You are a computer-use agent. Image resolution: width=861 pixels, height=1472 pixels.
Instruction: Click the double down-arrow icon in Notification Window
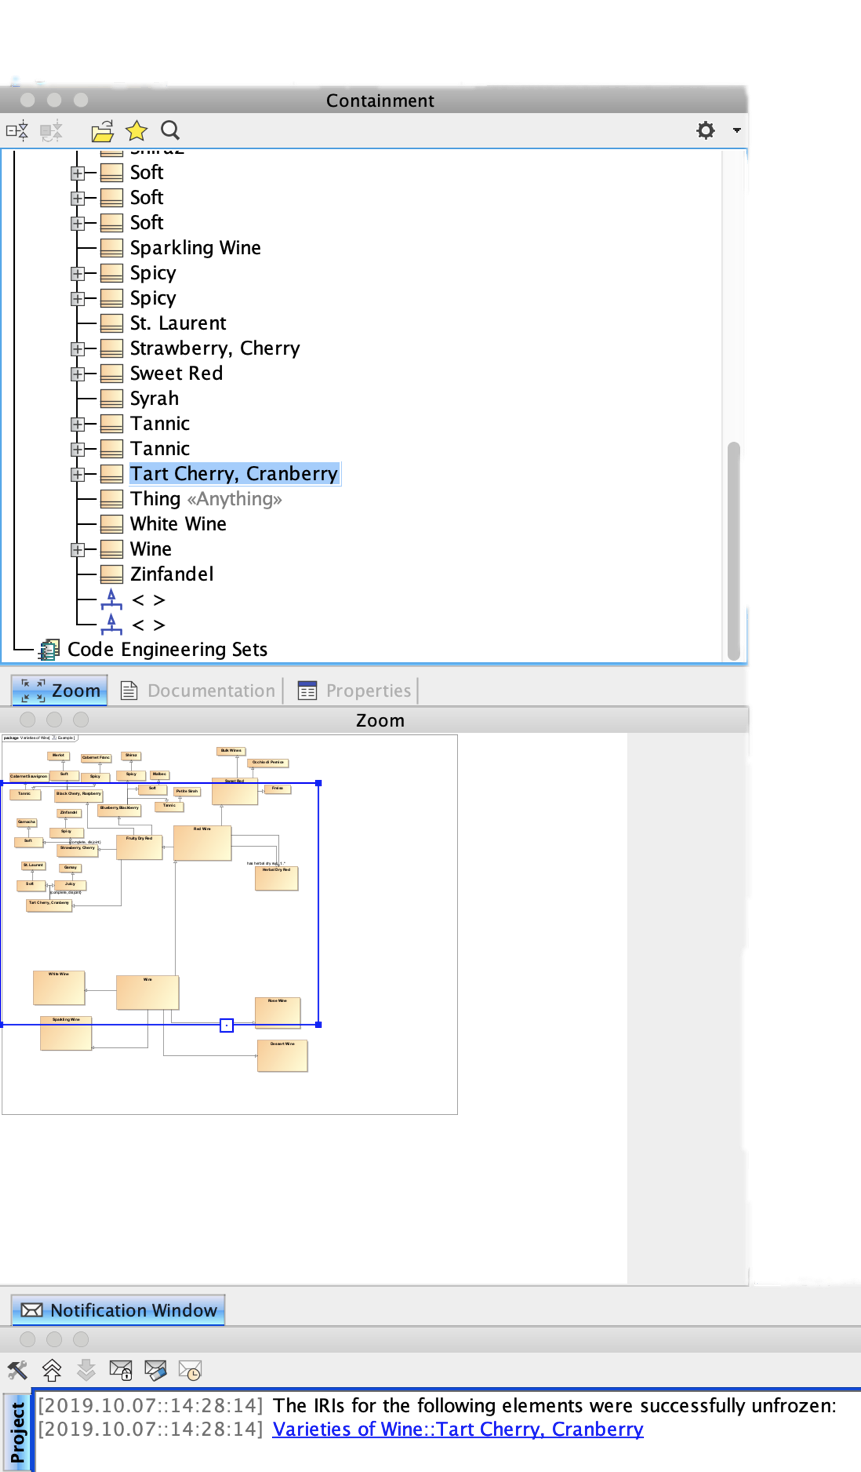click(x=86, y=1370)
